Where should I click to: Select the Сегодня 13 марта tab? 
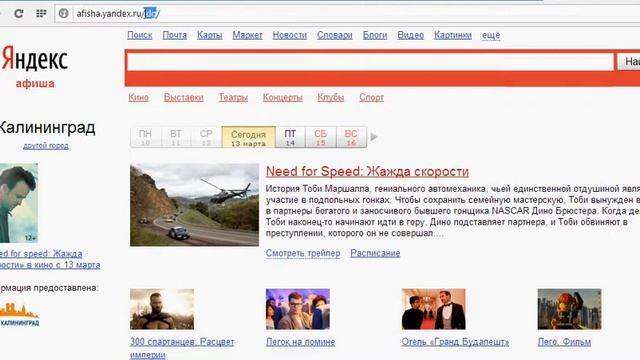click(x=248, y=138)
